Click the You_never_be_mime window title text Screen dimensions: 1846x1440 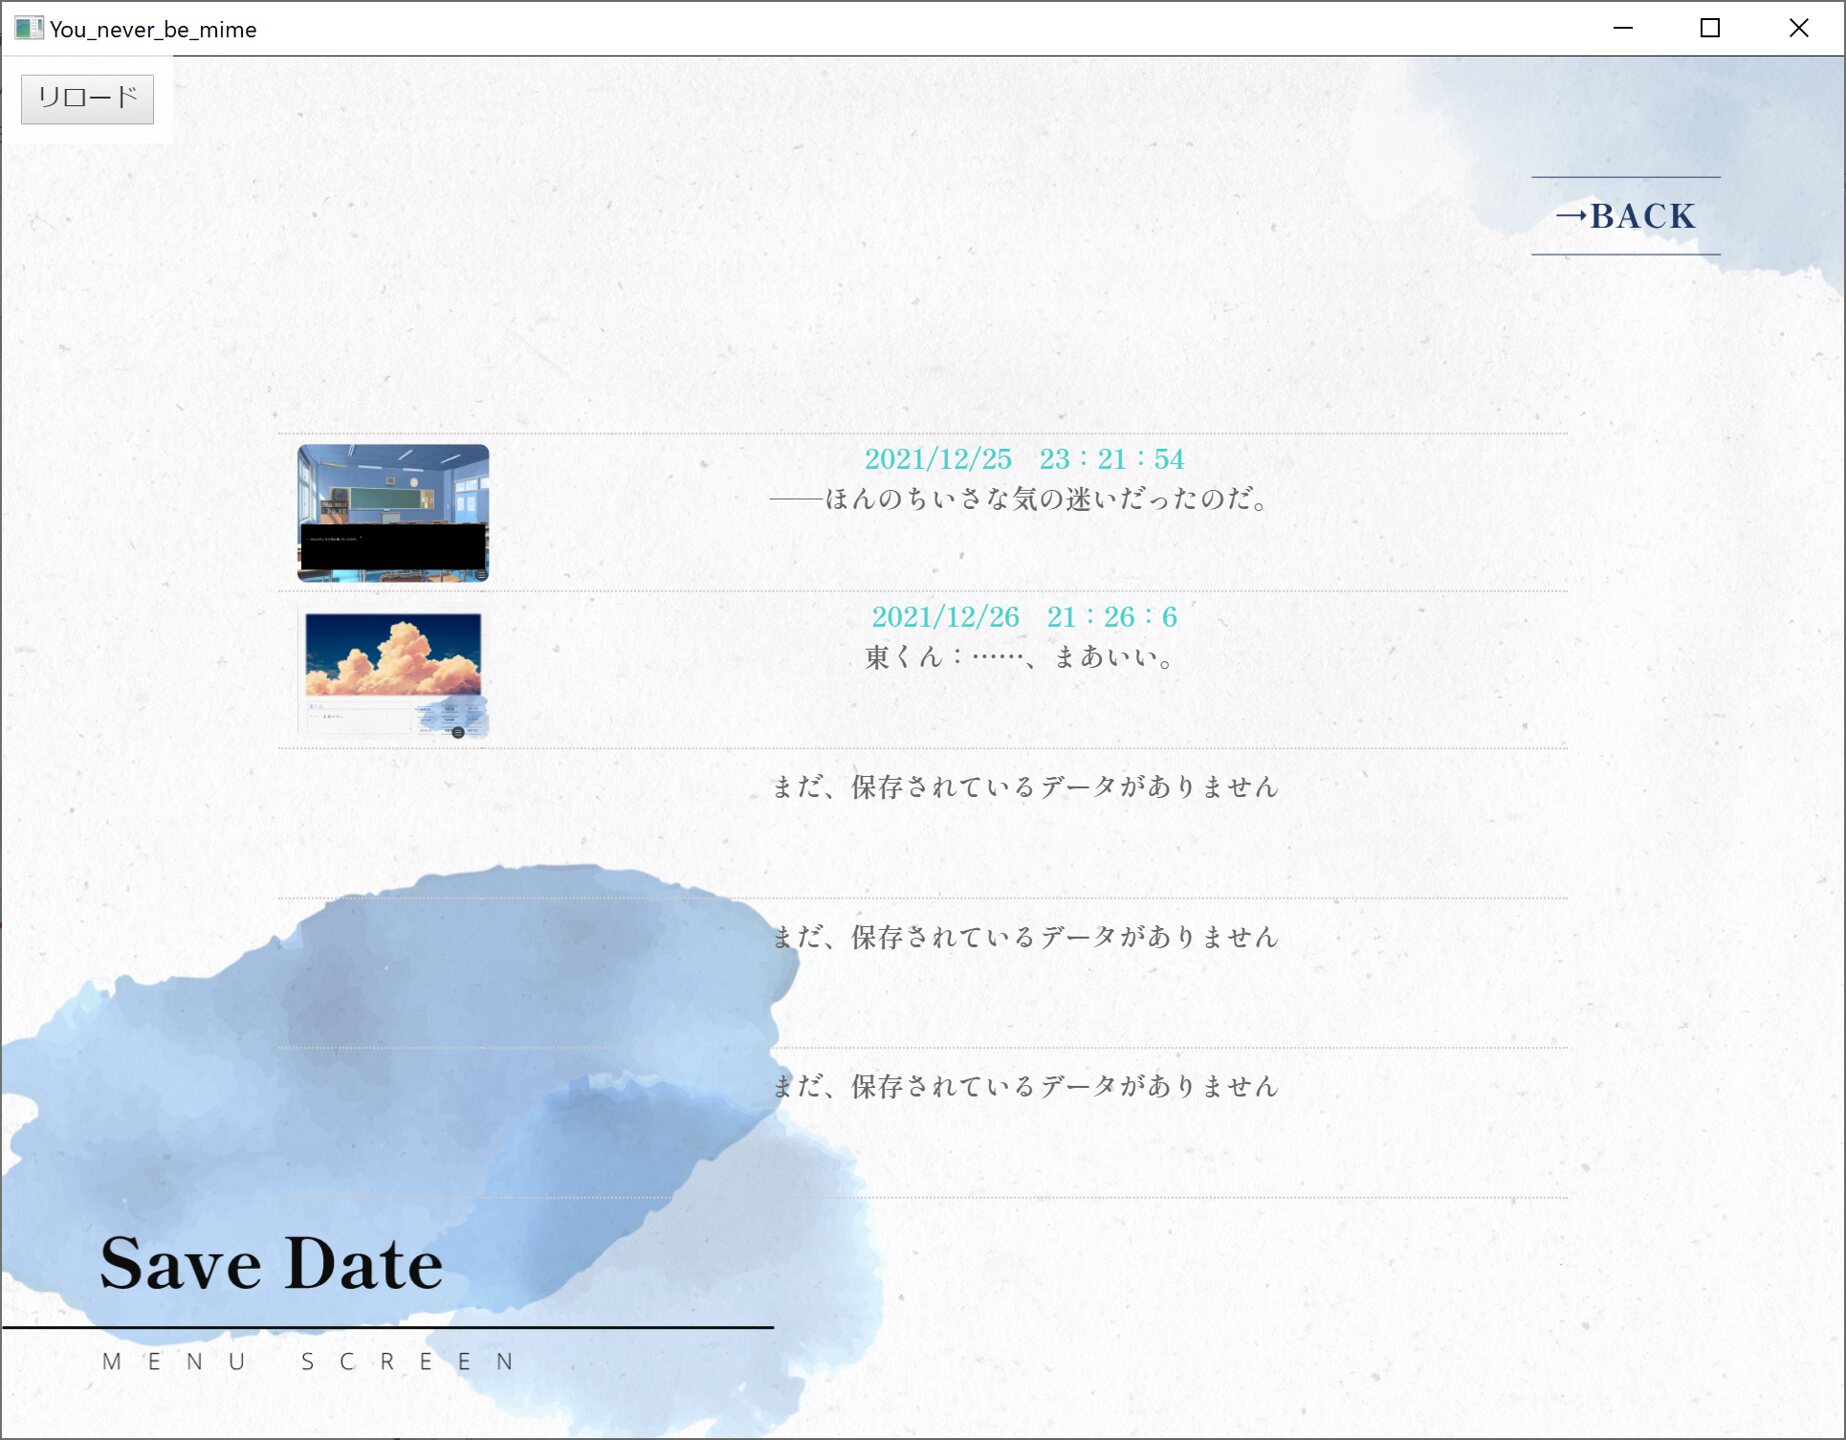153,30
